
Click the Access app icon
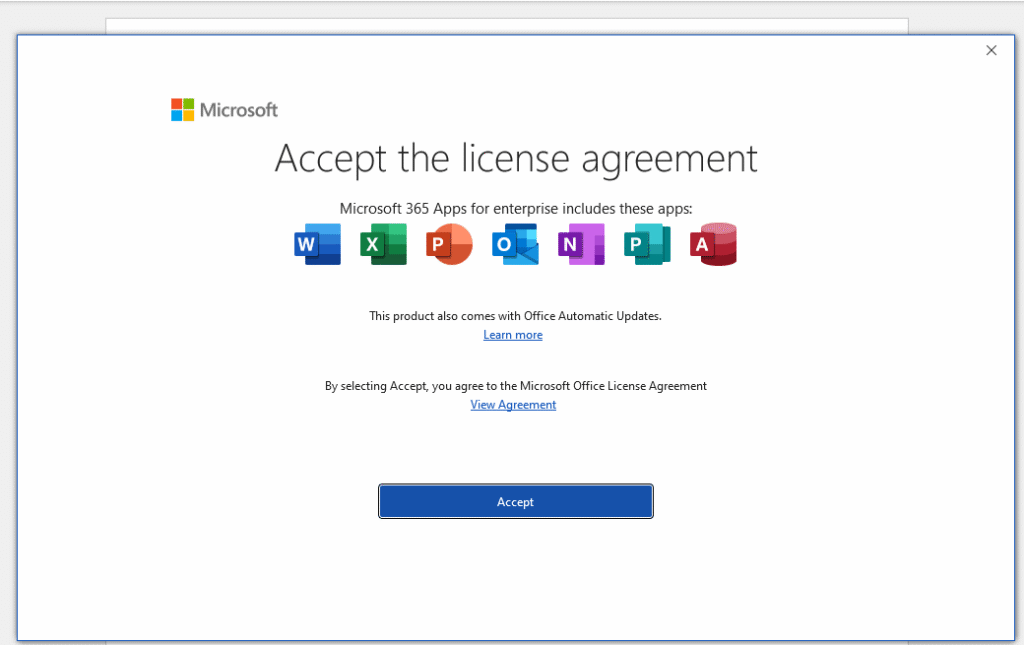click(x=713, y=244)
